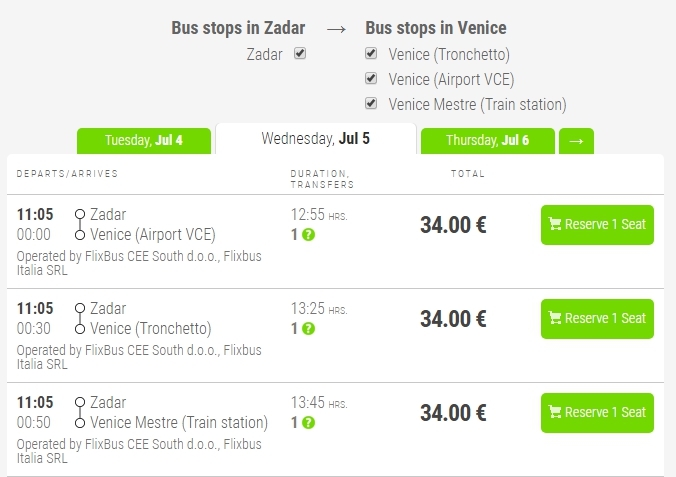
Task: Click help icon next to 13:25 trip transfers
Action: coord(308,328)
